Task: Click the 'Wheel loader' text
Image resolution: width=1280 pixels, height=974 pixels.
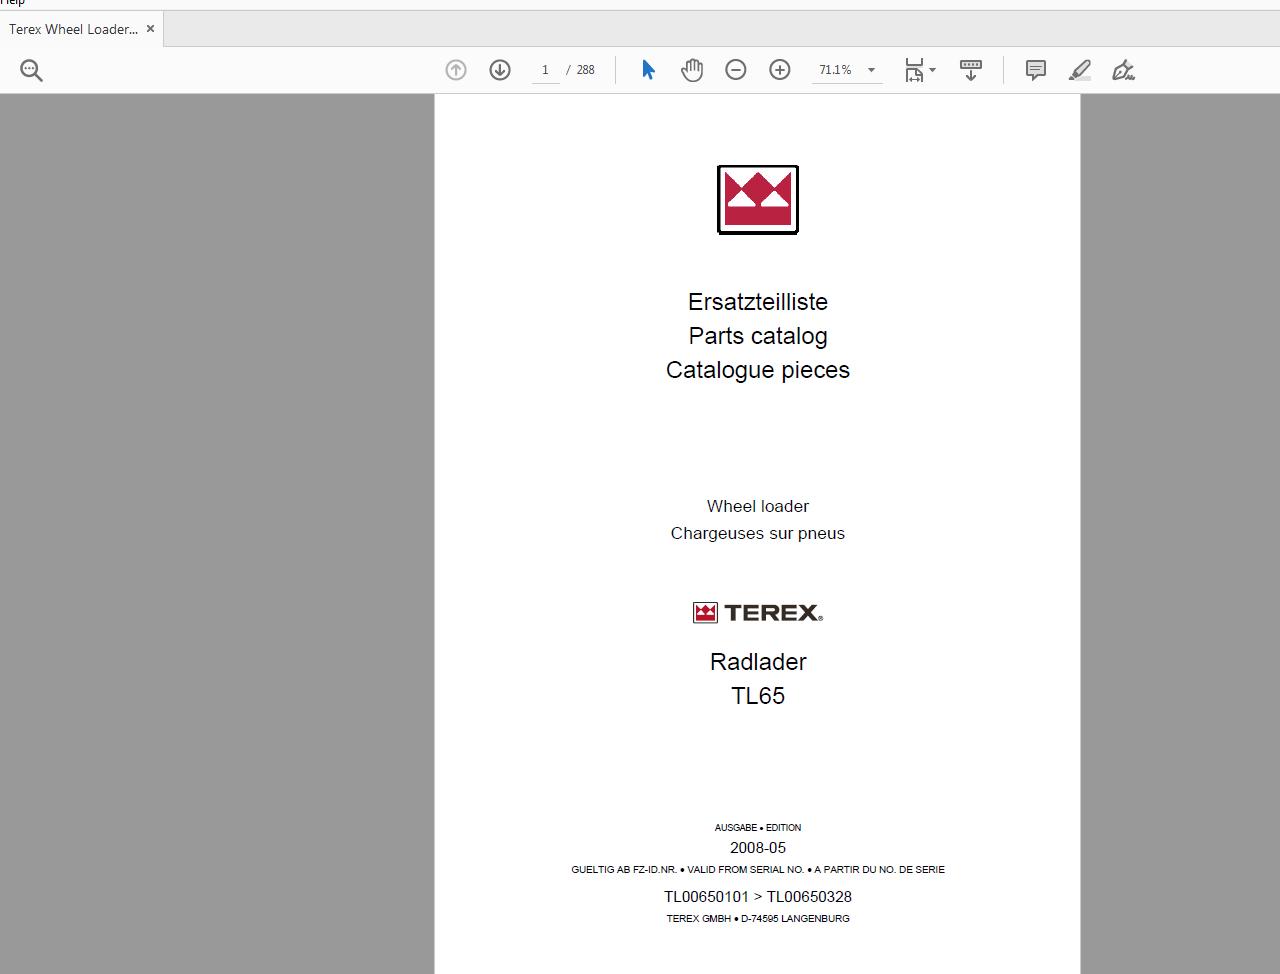Action: click(x=758, y=506)
